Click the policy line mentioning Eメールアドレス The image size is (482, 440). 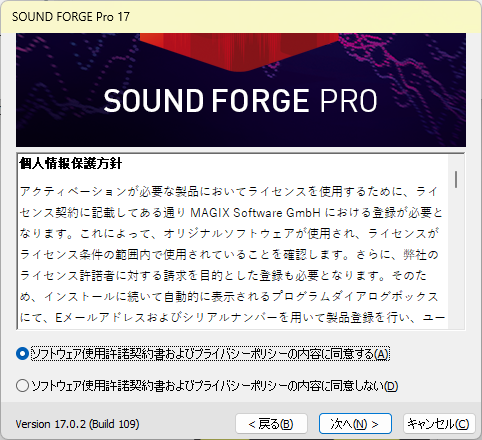(x=232, y=318)
